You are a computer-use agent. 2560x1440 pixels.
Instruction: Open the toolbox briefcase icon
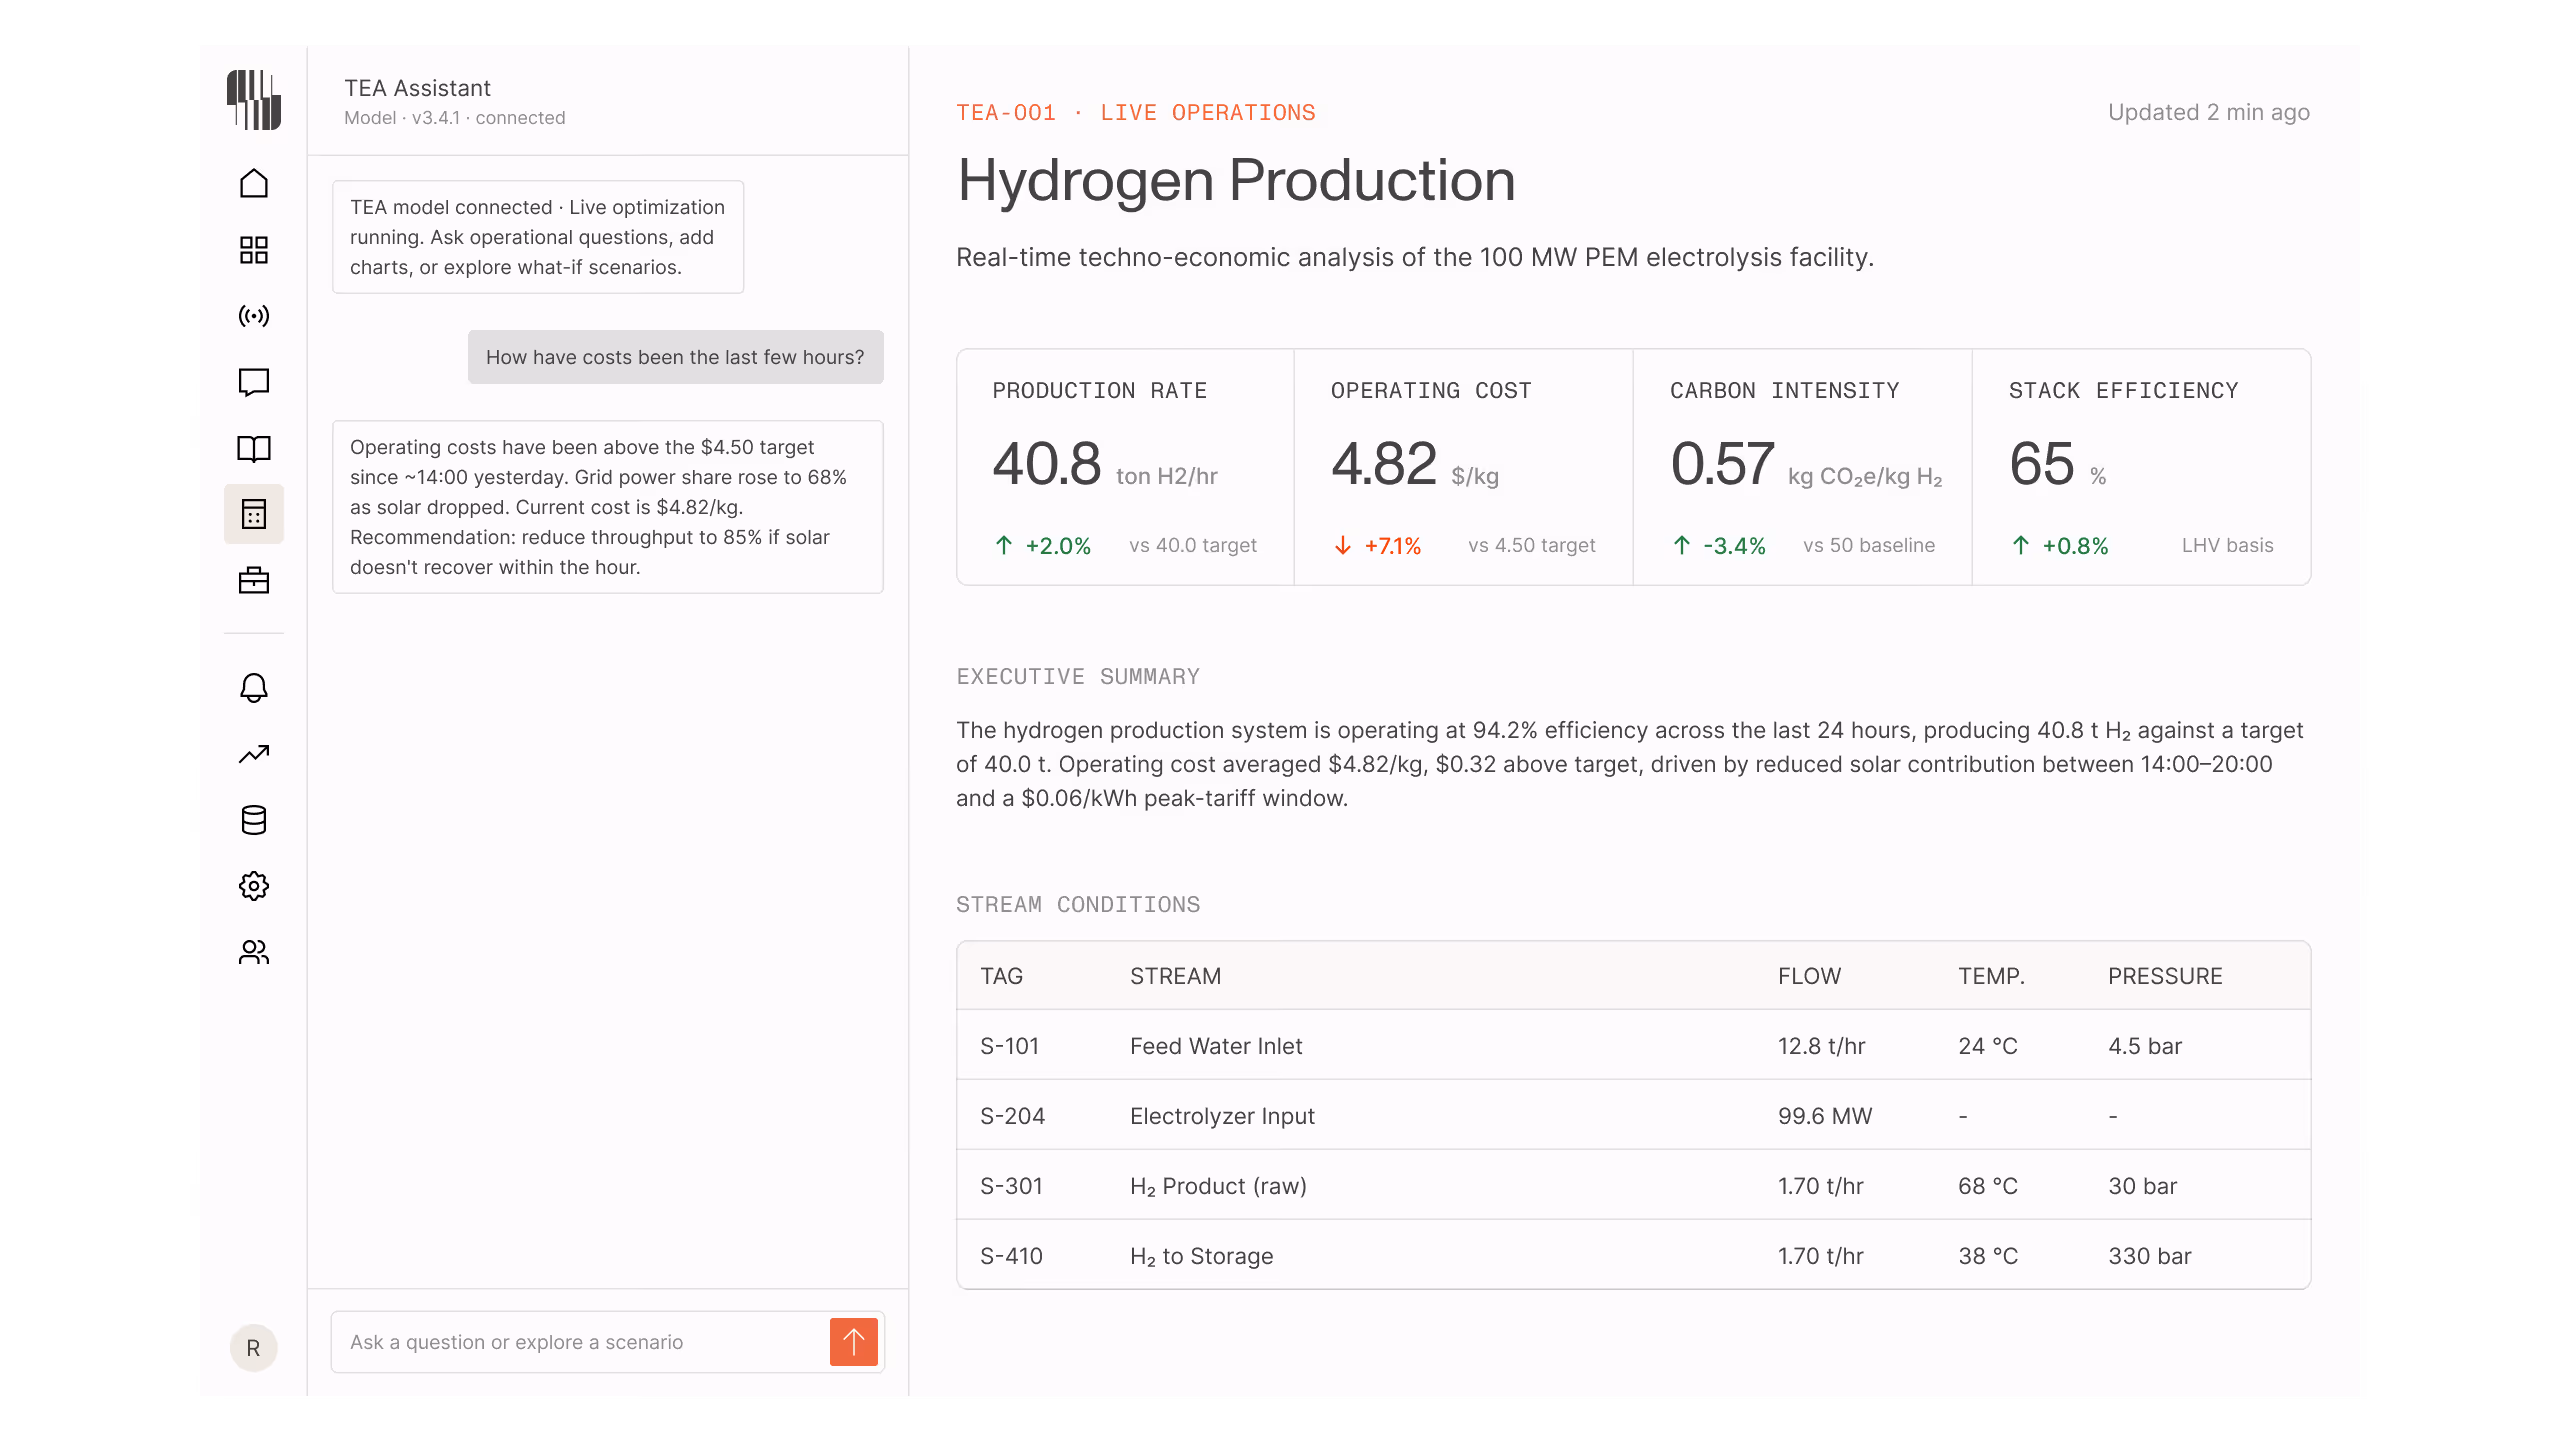point(254,580)
